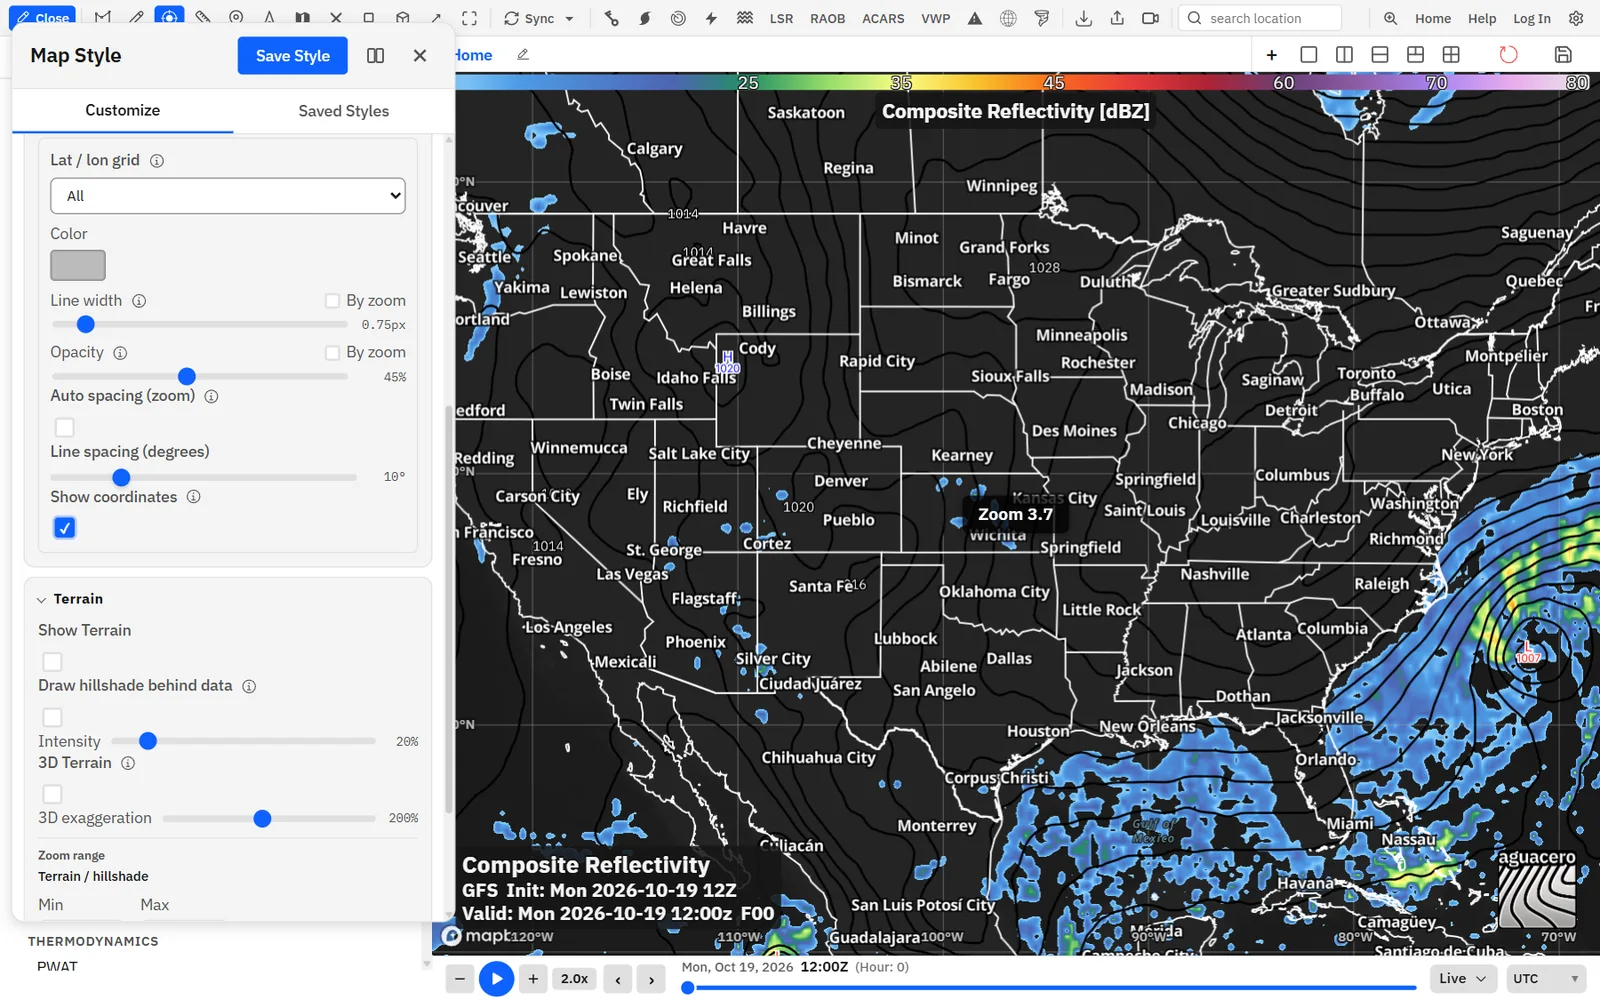Click the search location field
The image size is (1600, 1000).
(1261, 18)
